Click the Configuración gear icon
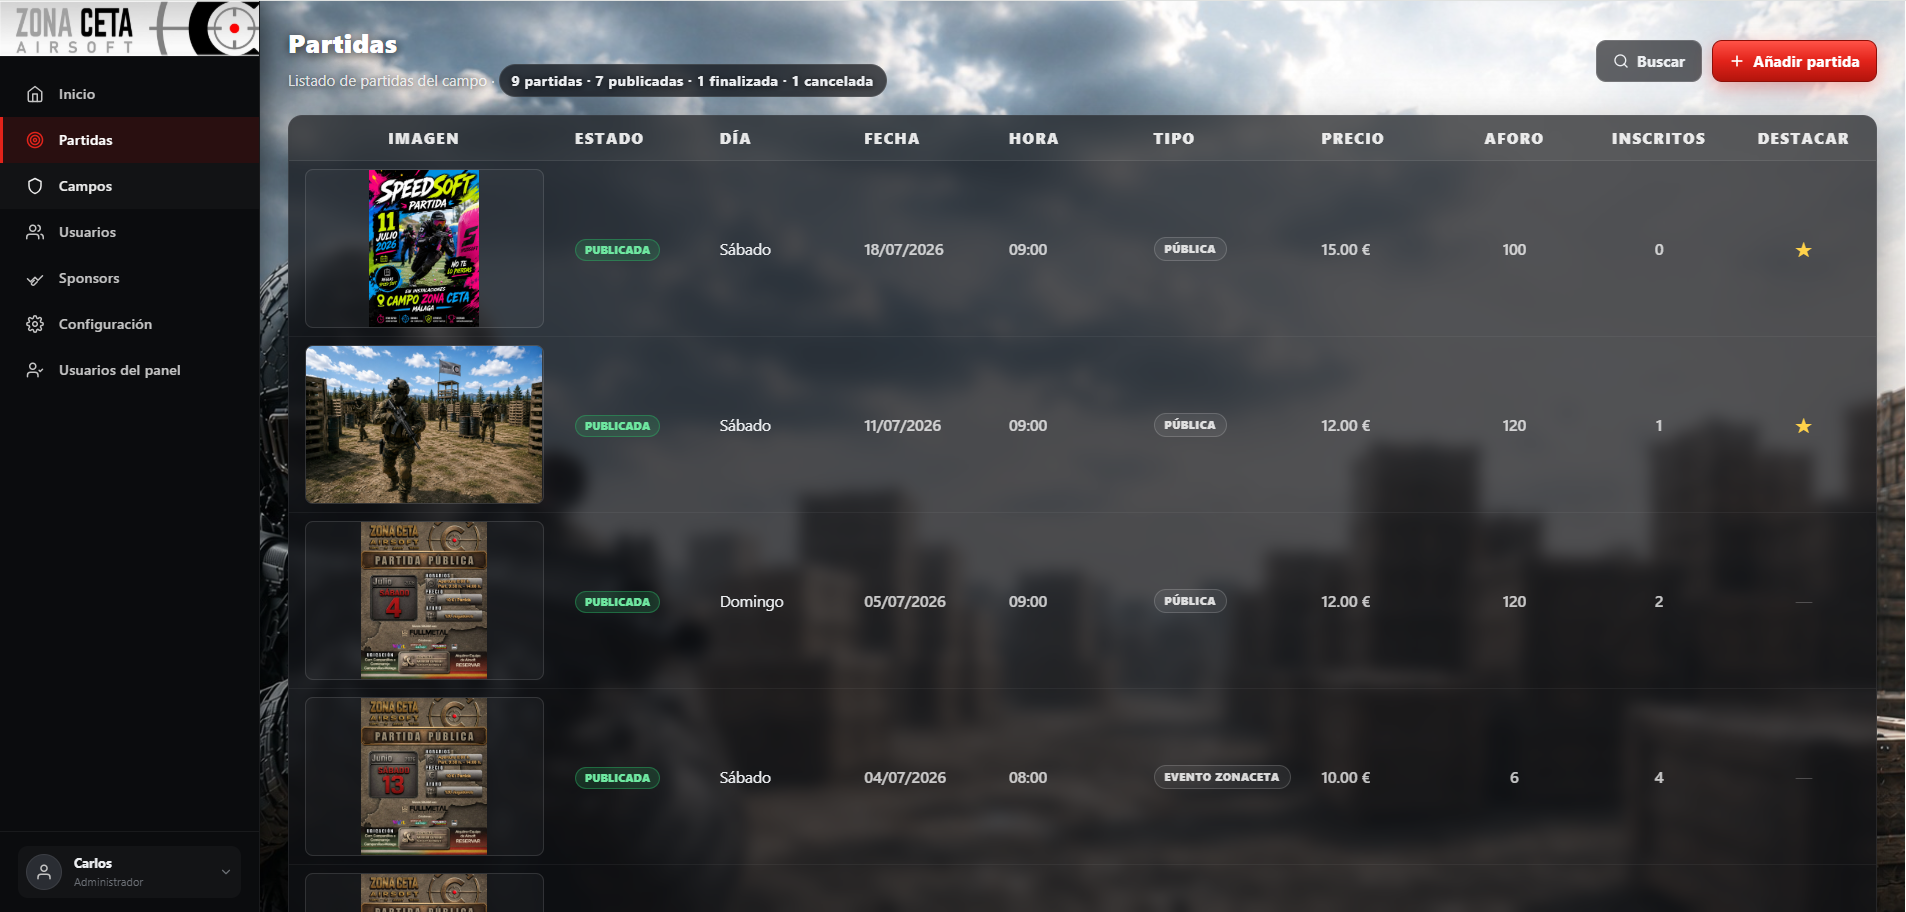 point(35,324)
